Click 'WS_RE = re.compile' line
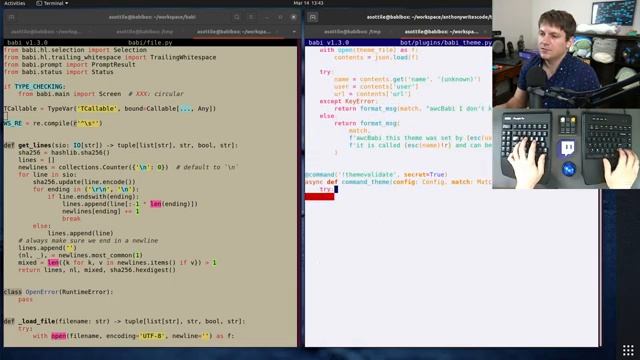The width and height of the screenshot is (640, 360). click(53, 123)
